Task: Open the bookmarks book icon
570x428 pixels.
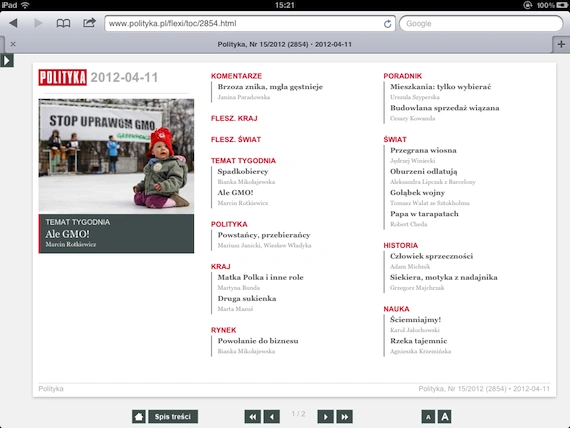Action: click(x=63, y=24)
